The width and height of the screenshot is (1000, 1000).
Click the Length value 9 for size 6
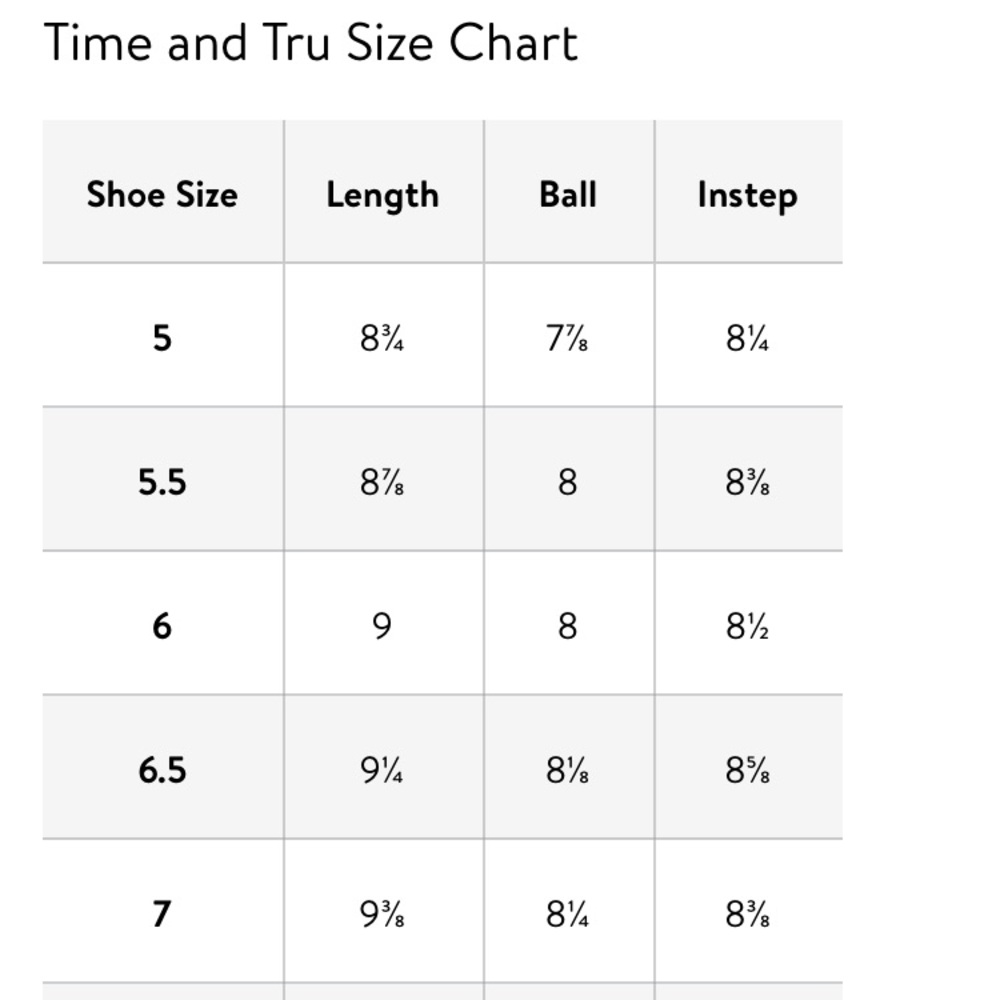click(x=382, y=627)
